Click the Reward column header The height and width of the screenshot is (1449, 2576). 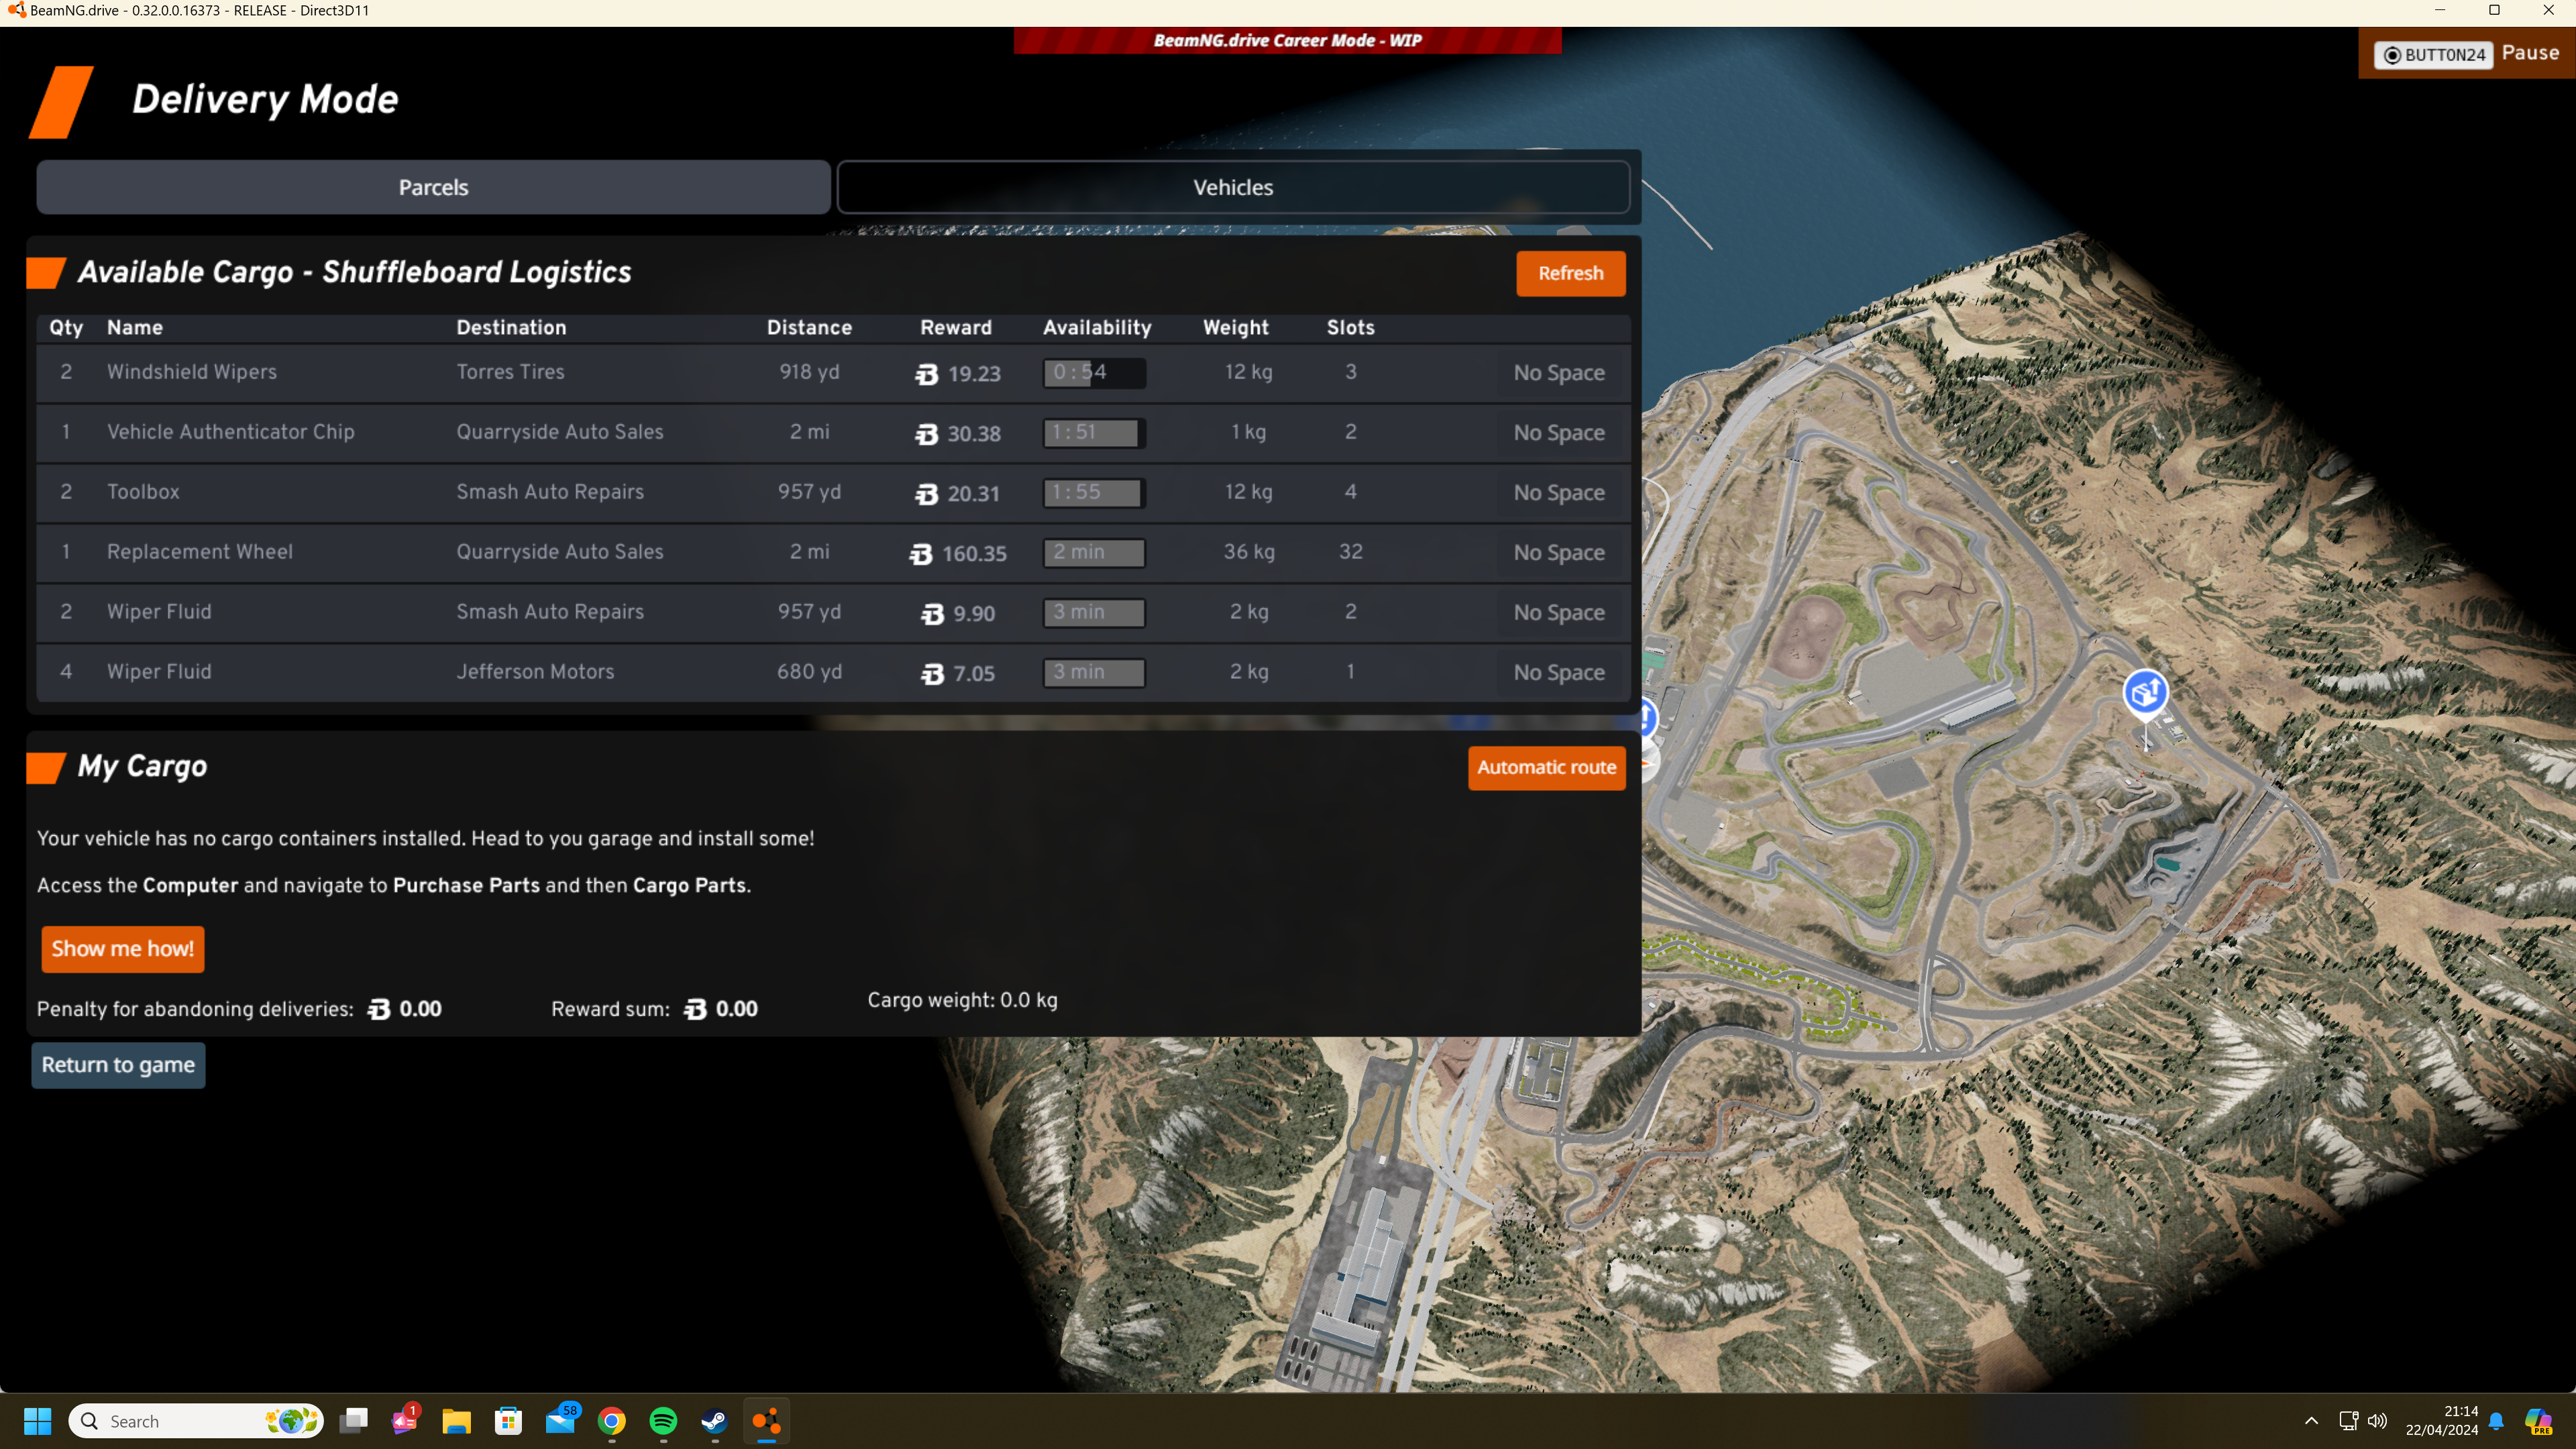click(x=956, y=328)
